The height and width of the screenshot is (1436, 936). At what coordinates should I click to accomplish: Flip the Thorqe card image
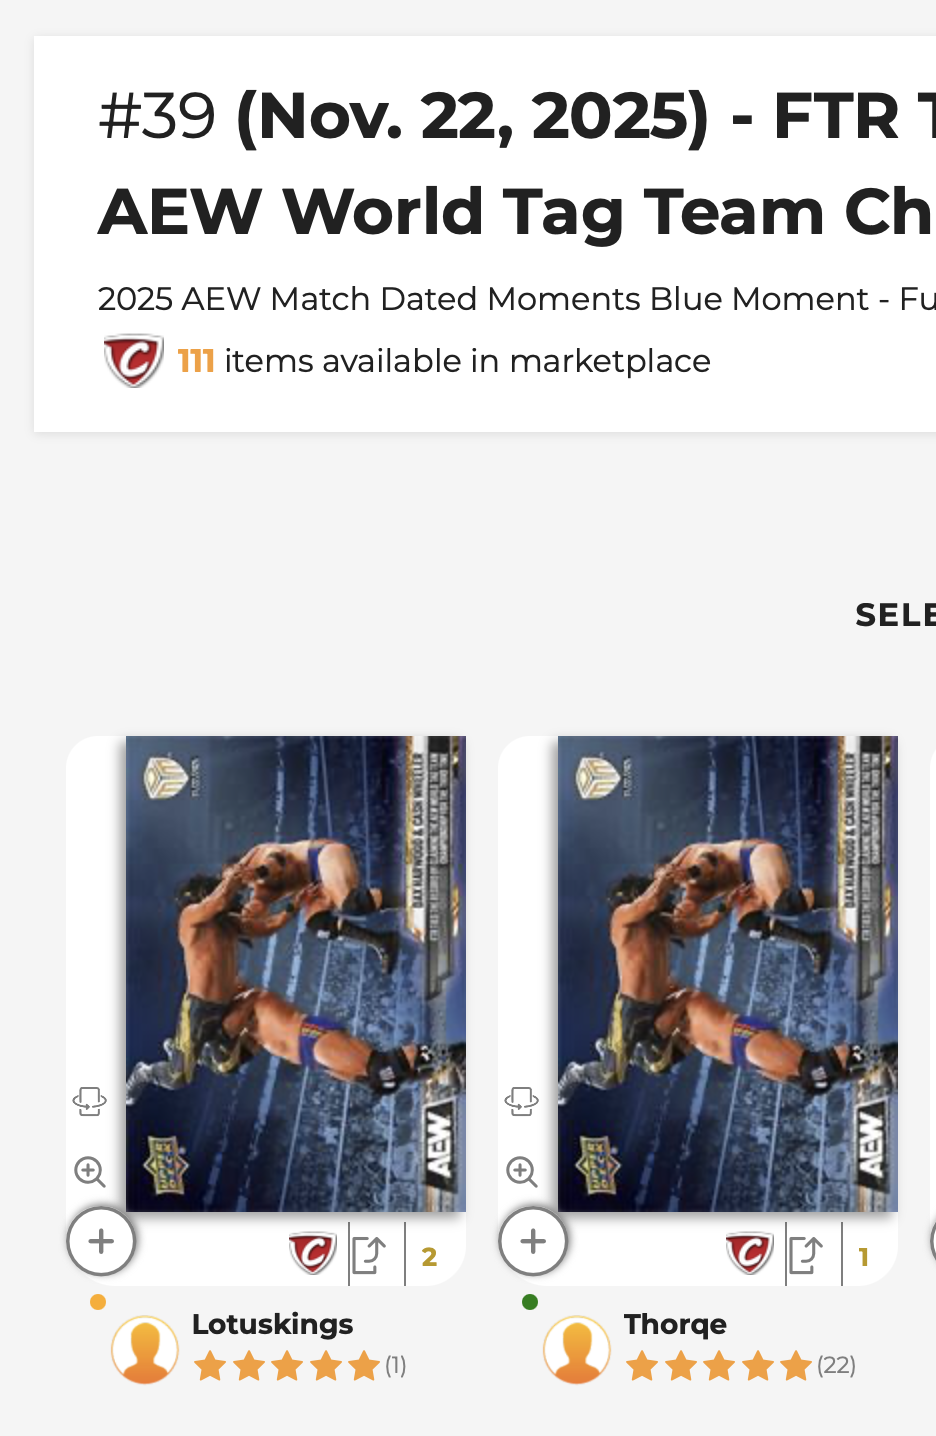(x=521, y=1102)
